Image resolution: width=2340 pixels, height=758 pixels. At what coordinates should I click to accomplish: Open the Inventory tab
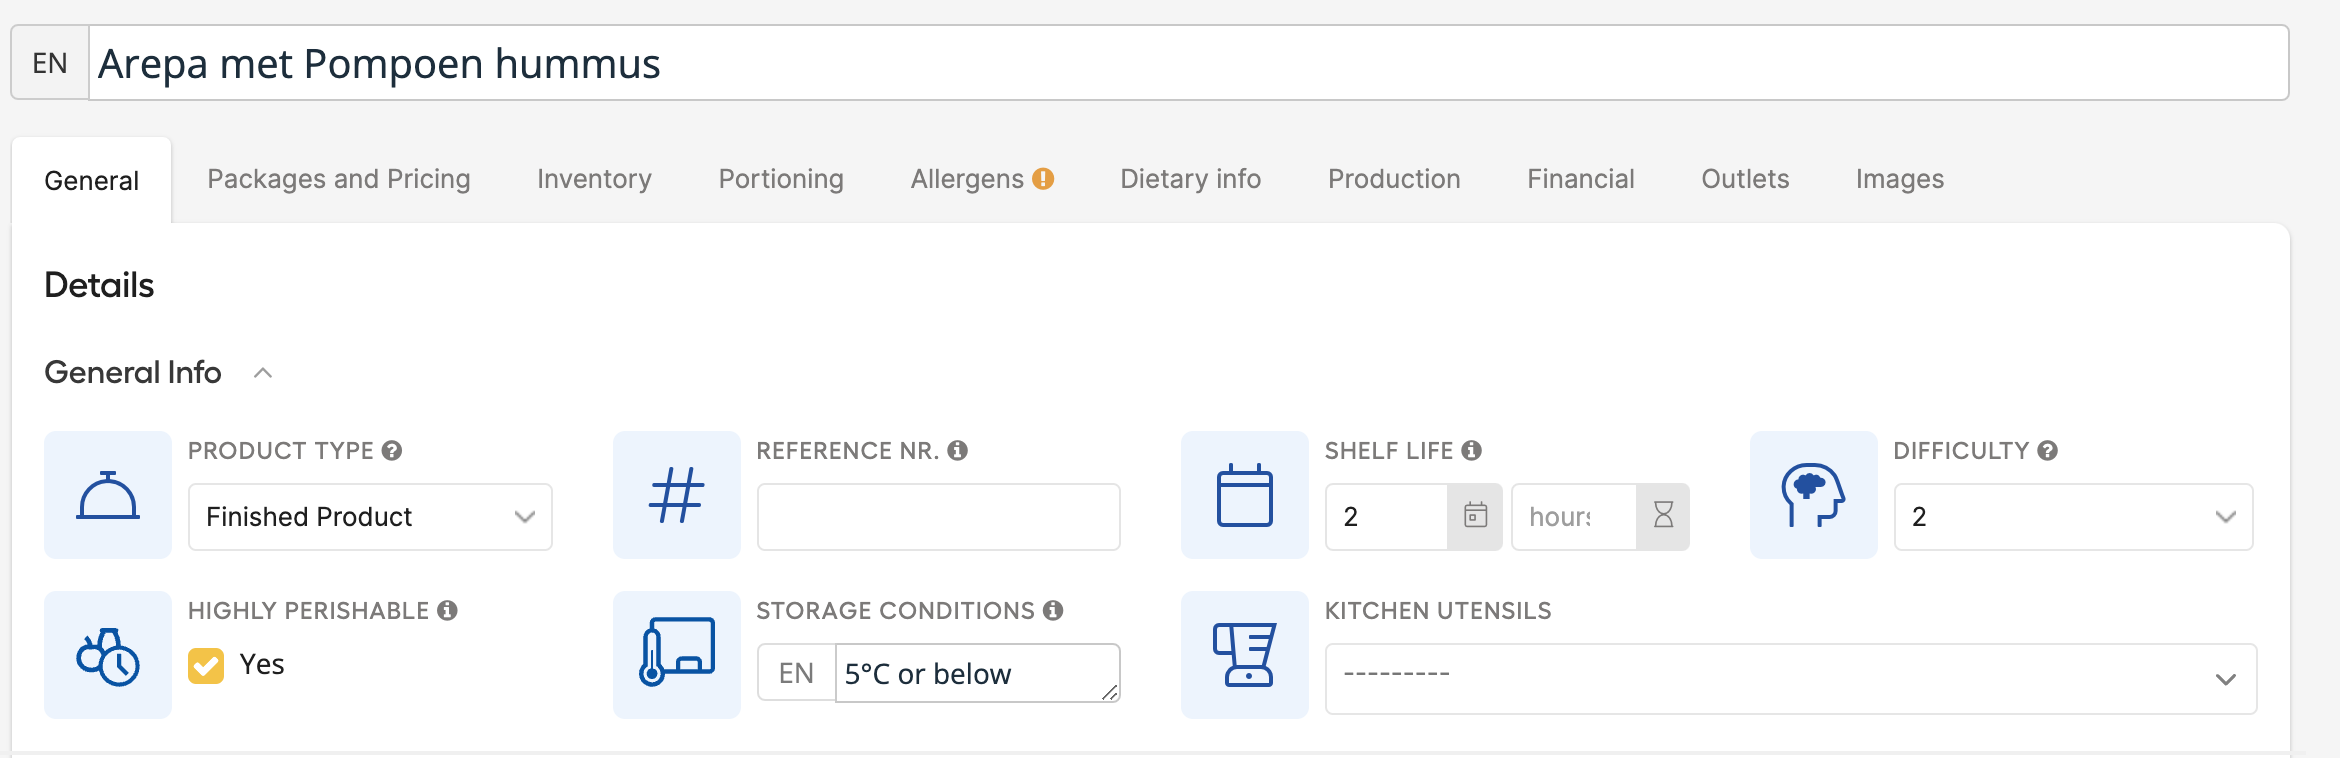click(x=595, y=179)
